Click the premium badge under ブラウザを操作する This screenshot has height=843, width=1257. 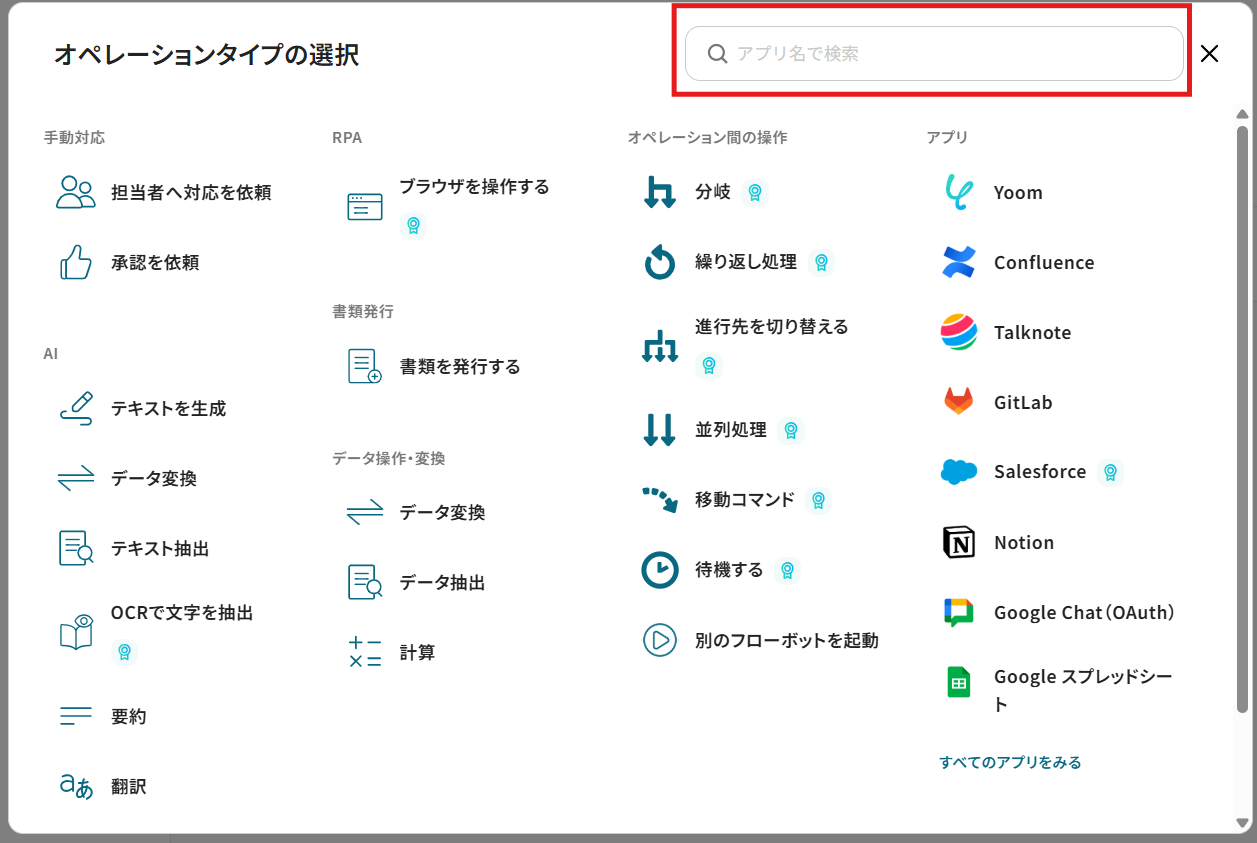point(413,226)
